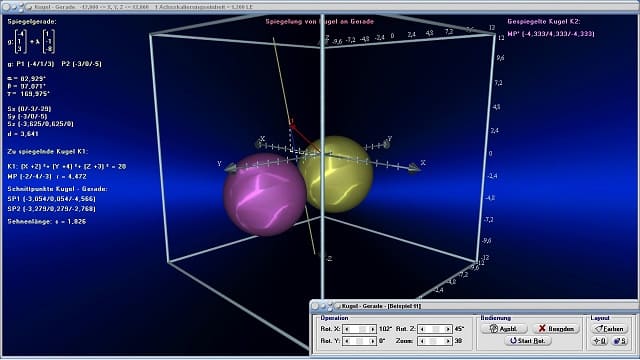
Task: Click the Zoom slider track
Action: point(435,341)
